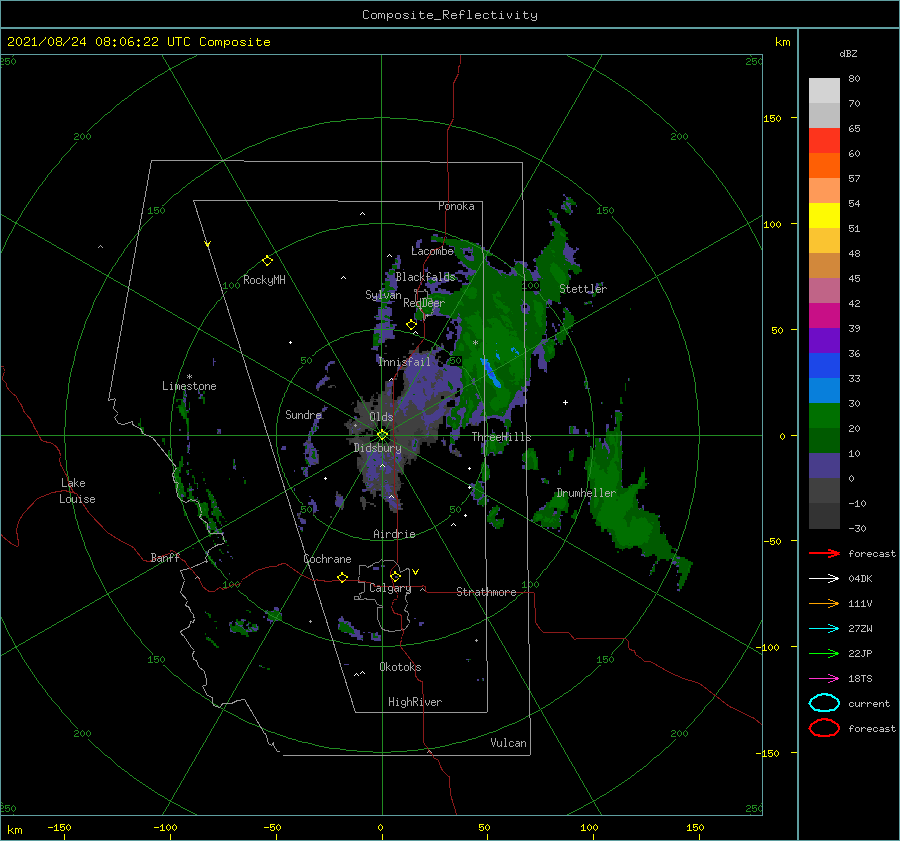Screen dimensions: 900x841
Task: Click the Innisfail city label
Action: coord(404,362)
